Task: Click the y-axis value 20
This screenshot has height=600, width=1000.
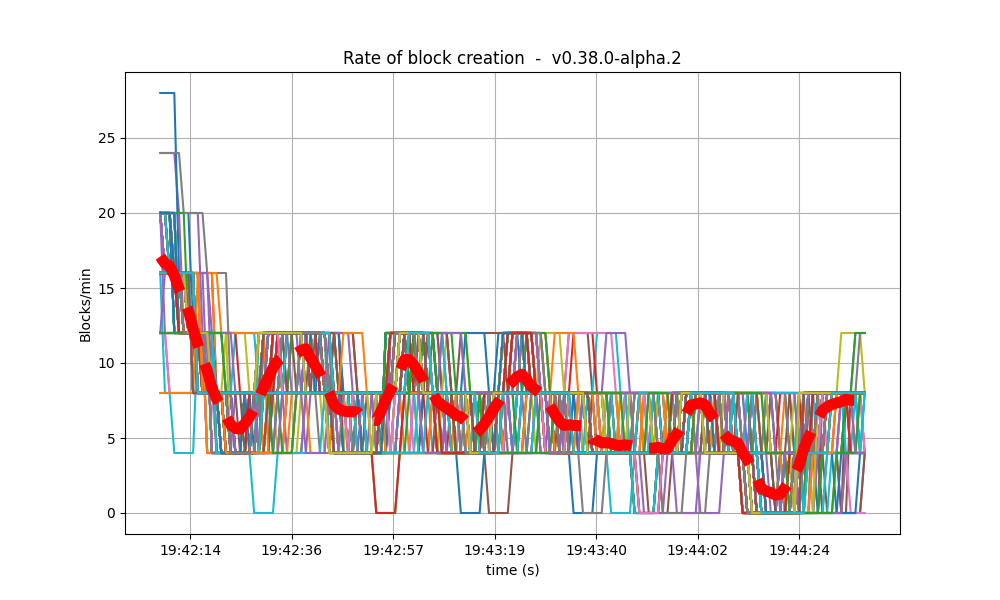Action: pyautogui.click(x=108, y=215)
